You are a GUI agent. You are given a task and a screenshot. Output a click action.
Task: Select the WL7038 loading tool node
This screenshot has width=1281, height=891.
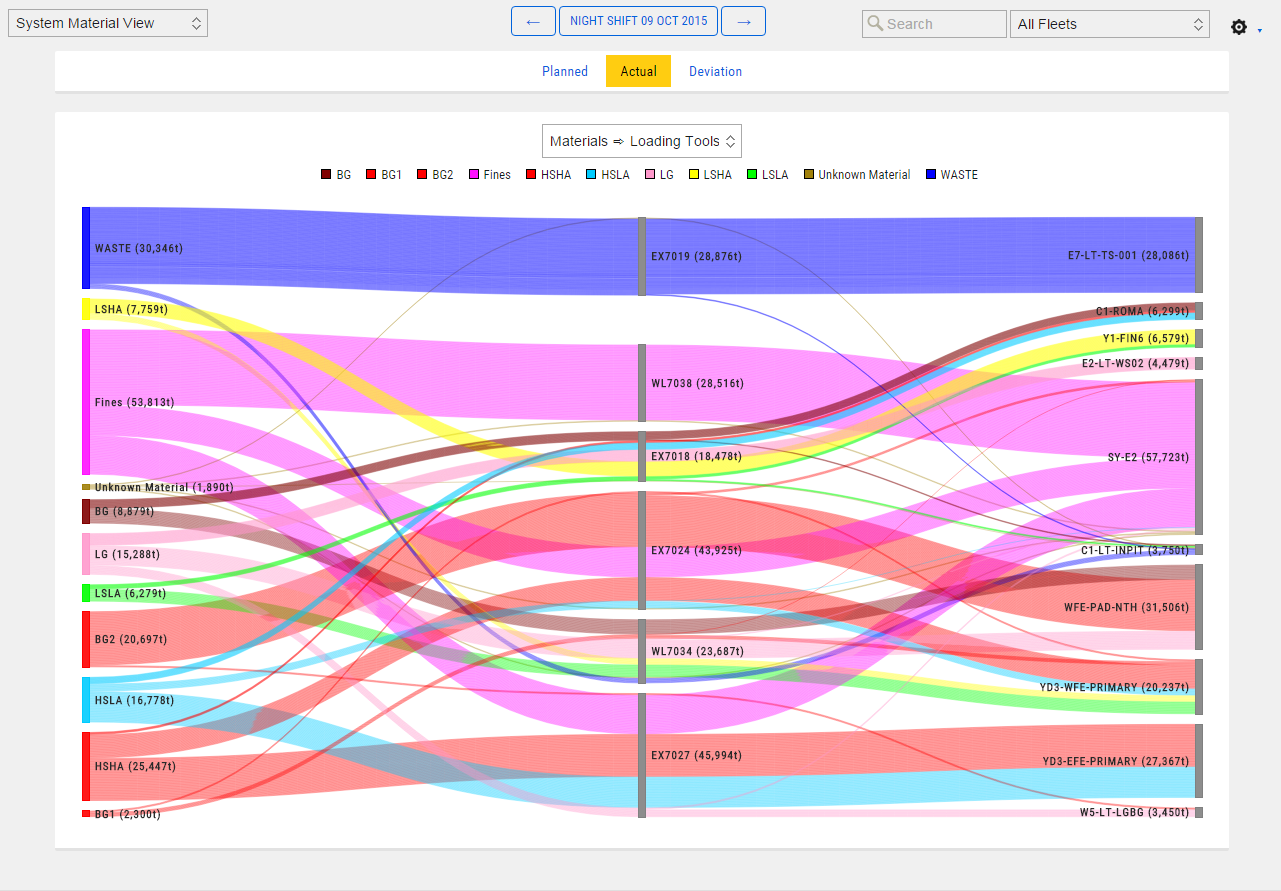pos(641,383)
